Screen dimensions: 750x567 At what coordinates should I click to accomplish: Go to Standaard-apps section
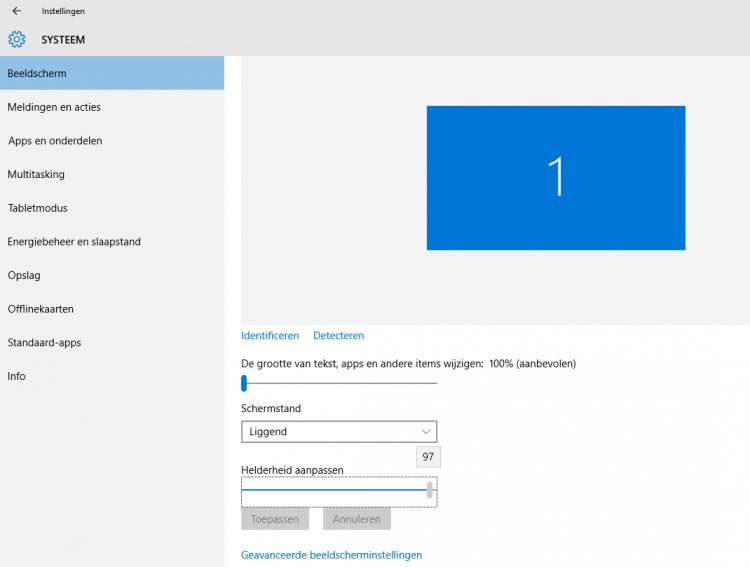coord(44,342)
